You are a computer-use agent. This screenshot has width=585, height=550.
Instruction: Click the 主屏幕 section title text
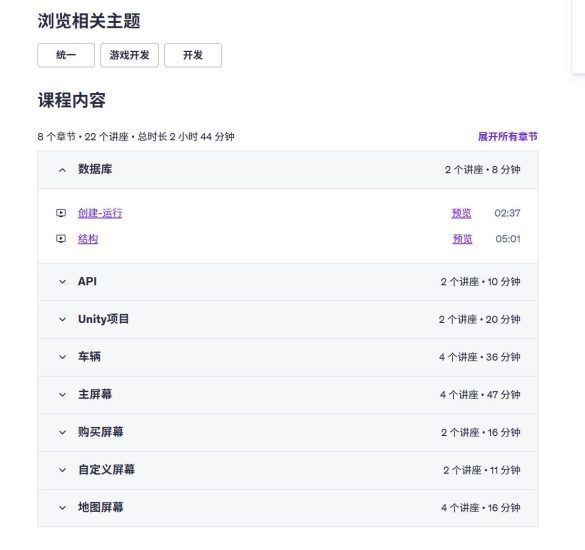[x=95, y=394]
